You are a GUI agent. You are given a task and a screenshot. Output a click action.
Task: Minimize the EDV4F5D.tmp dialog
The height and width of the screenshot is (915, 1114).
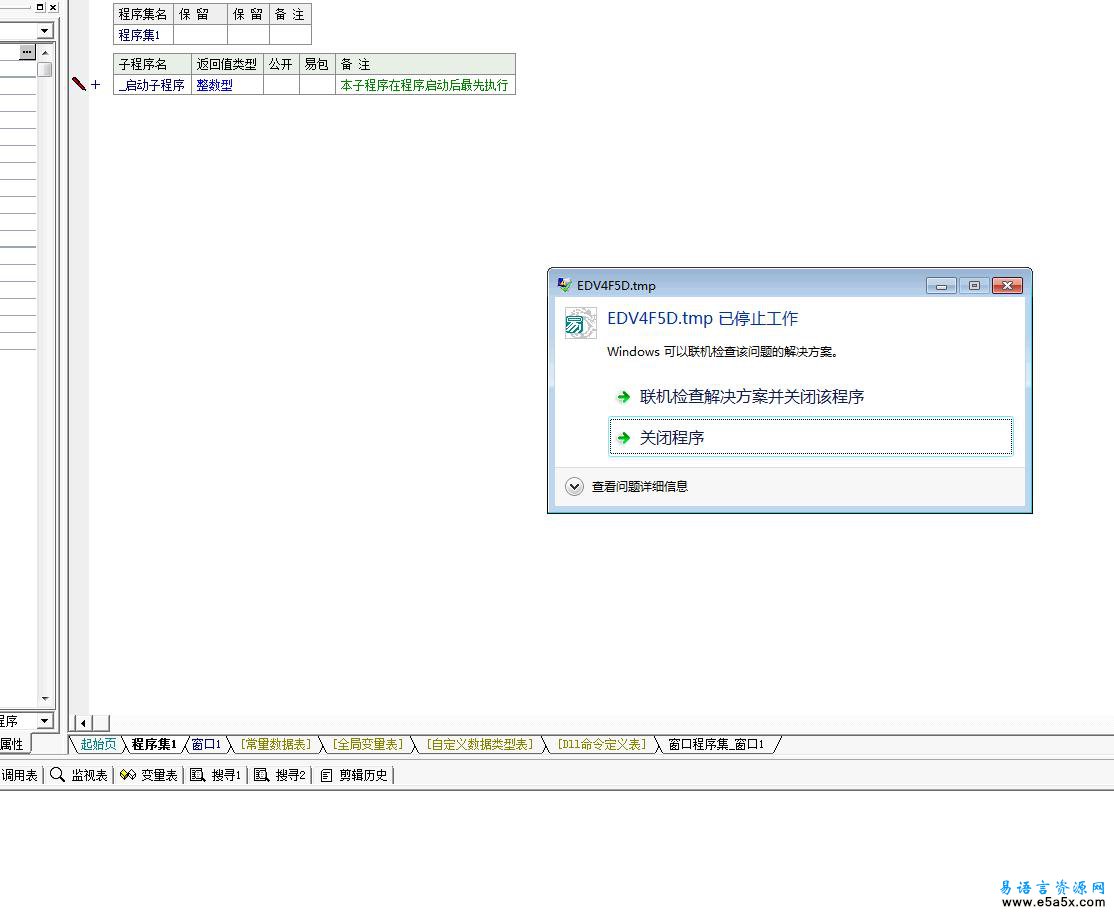pos(941,286)
